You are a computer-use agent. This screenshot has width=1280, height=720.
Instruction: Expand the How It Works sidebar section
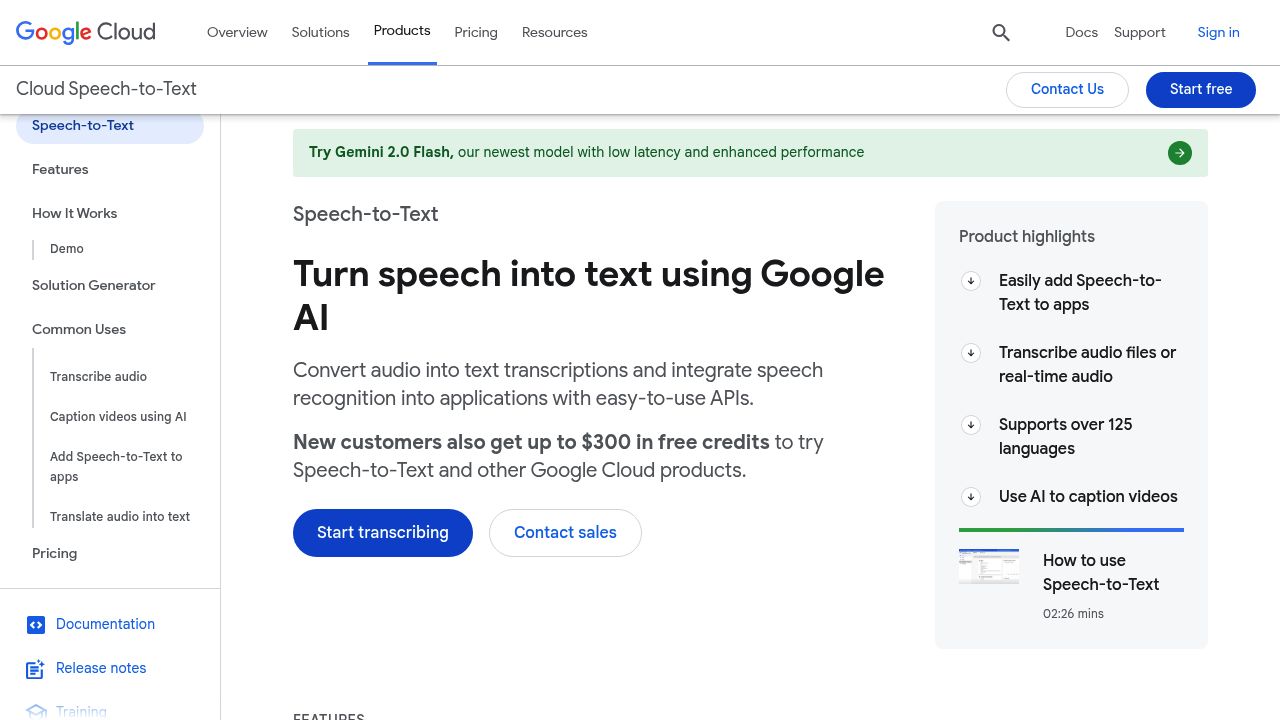pos(74,213)
